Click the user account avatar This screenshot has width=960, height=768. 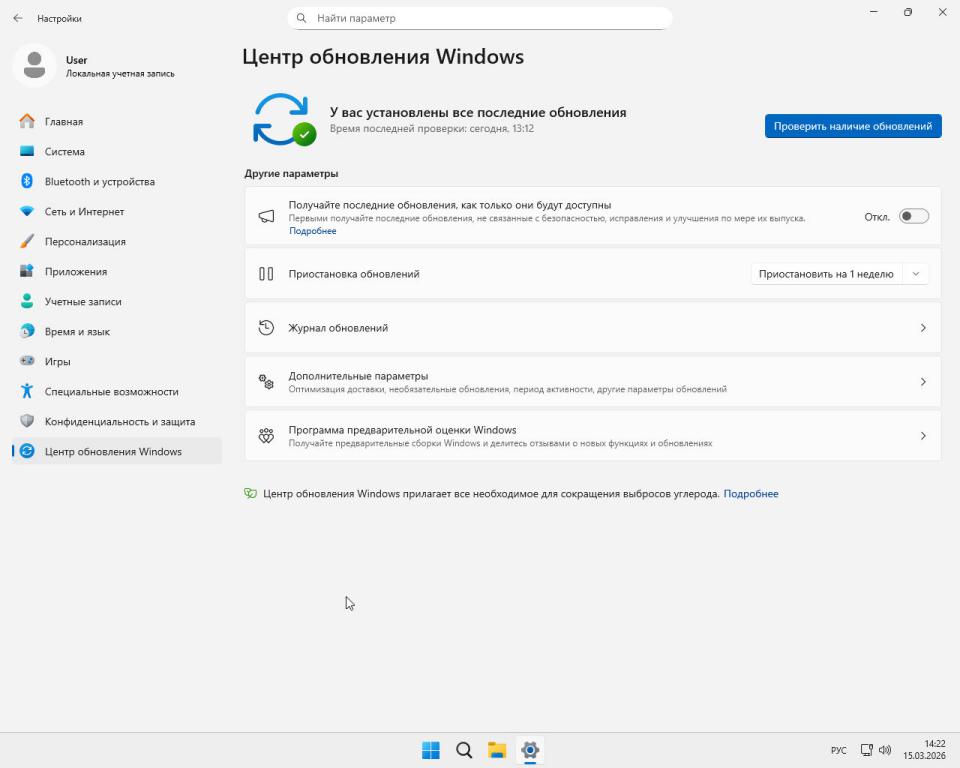pyautogui.click(x=35, y=66)
